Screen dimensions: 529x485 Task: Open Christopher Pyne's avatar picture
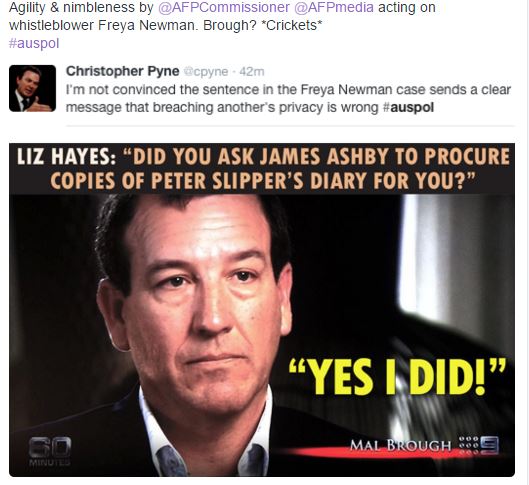pyautogui.click(x=32, y=88)
